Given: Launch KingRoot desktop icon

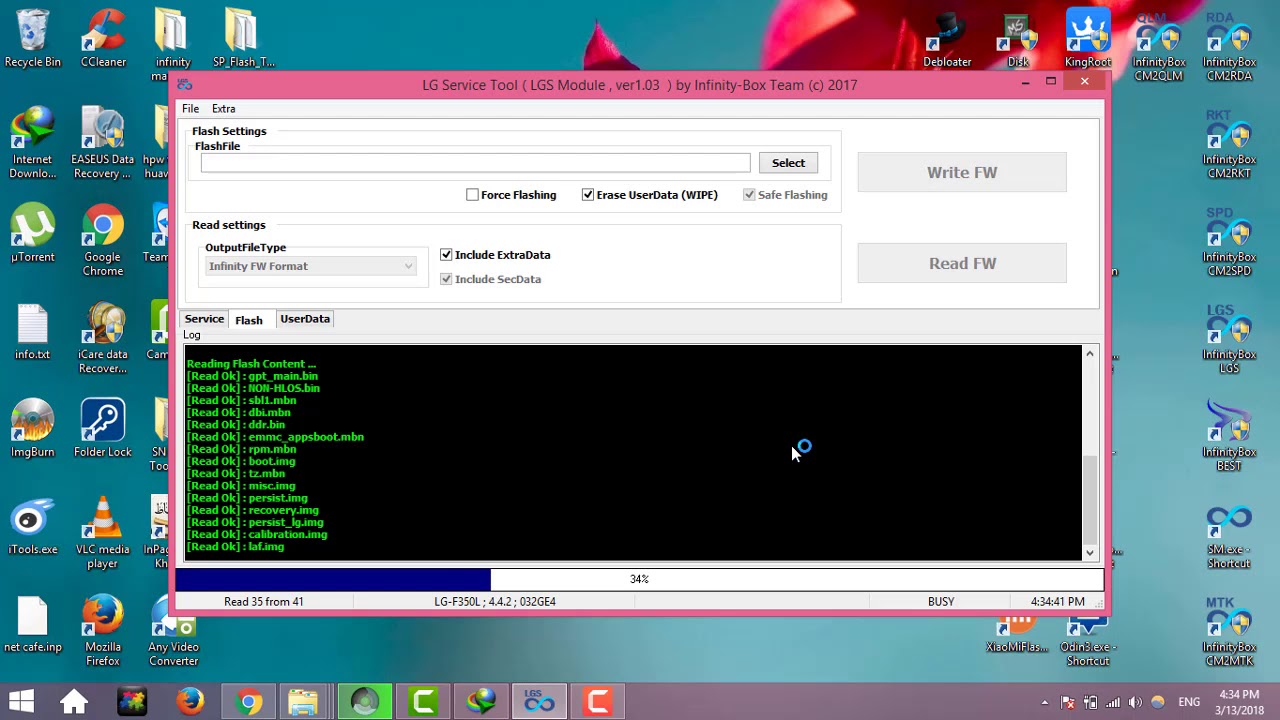Looking at the screenshot, I should click(1087, 38).
